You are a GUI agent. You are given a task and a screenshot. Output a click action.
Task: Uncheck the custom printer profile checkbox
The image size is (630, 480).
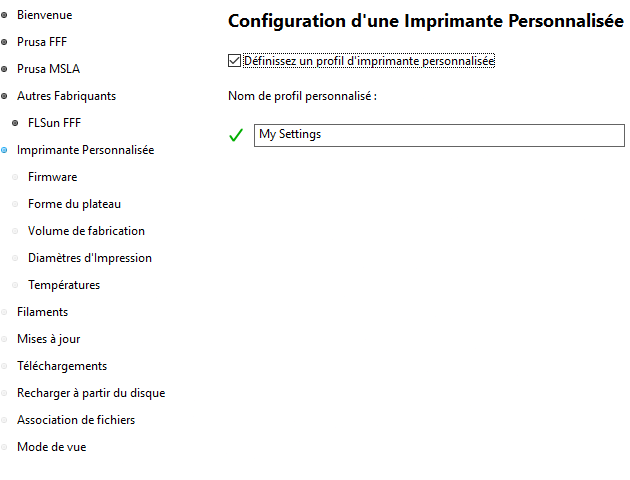pos(234,61)
